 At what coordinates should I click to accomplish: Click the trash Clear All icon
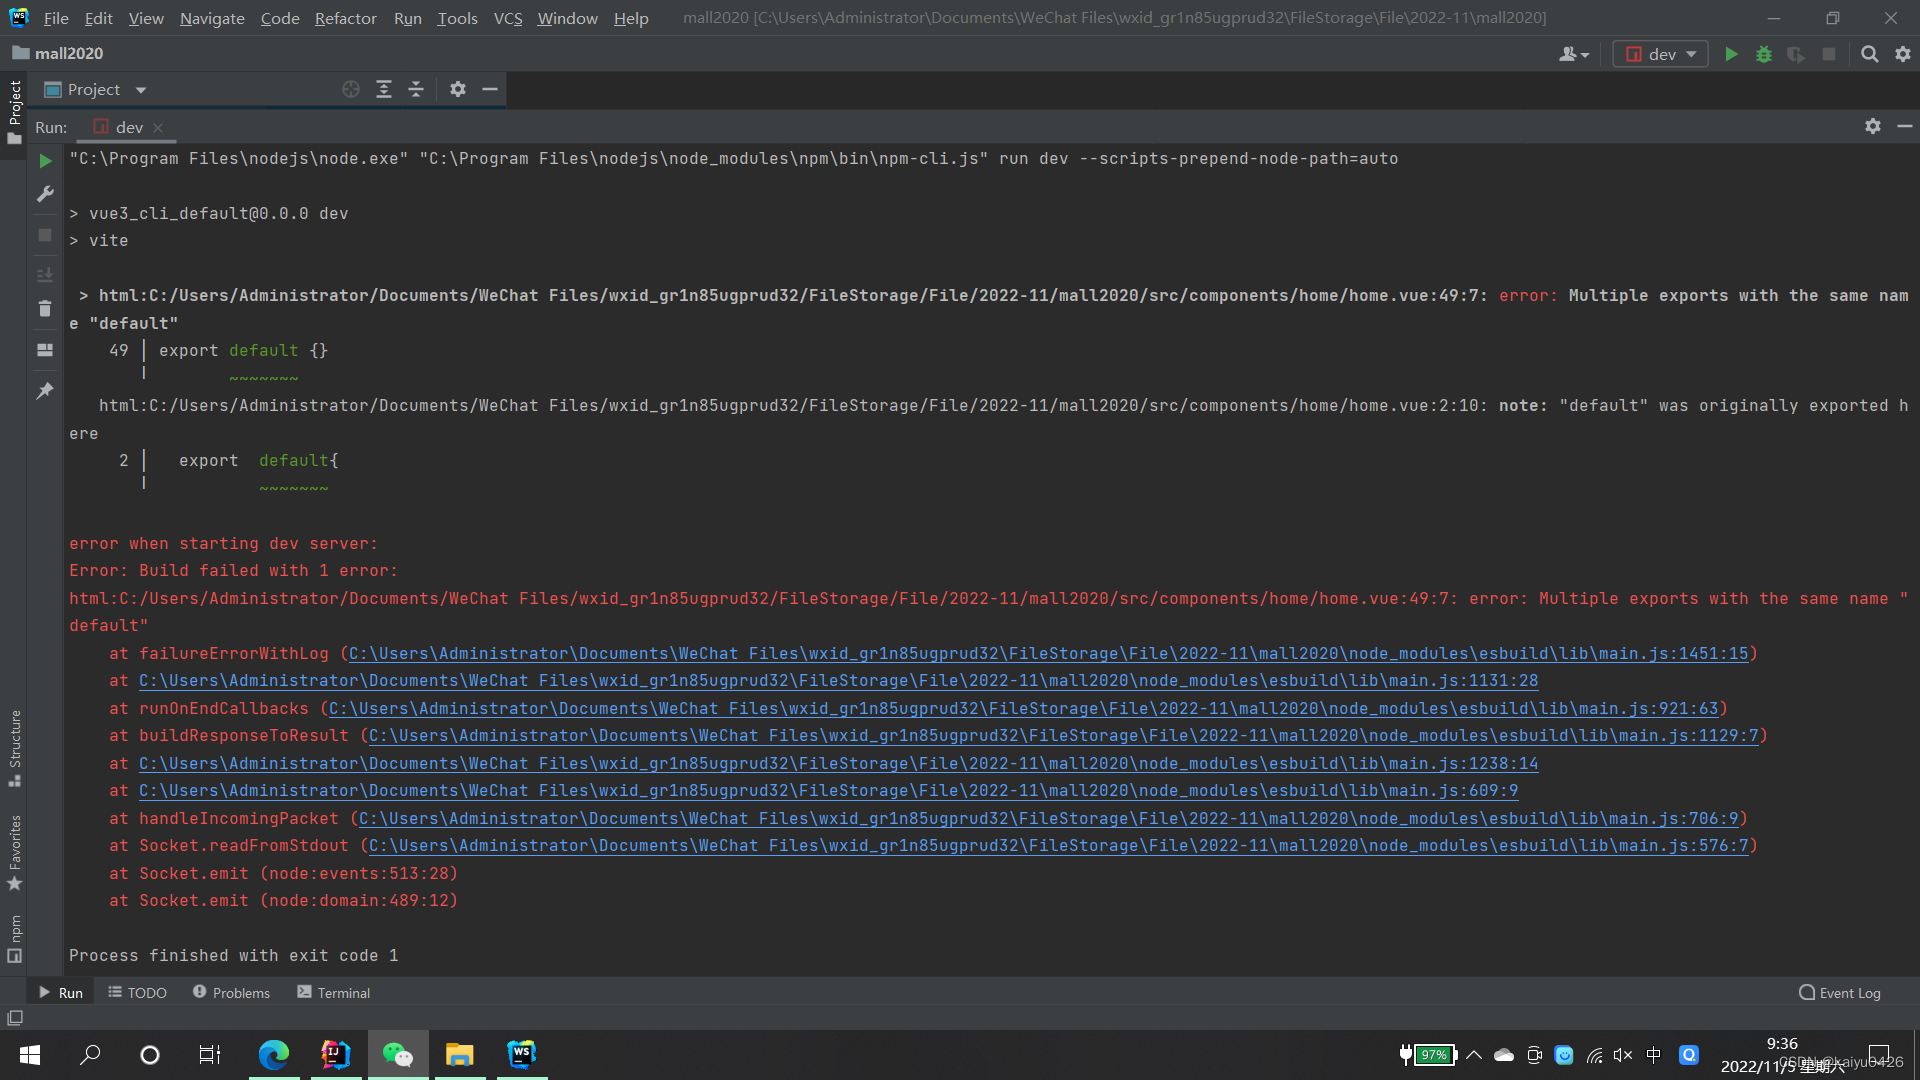coord(45,309)
